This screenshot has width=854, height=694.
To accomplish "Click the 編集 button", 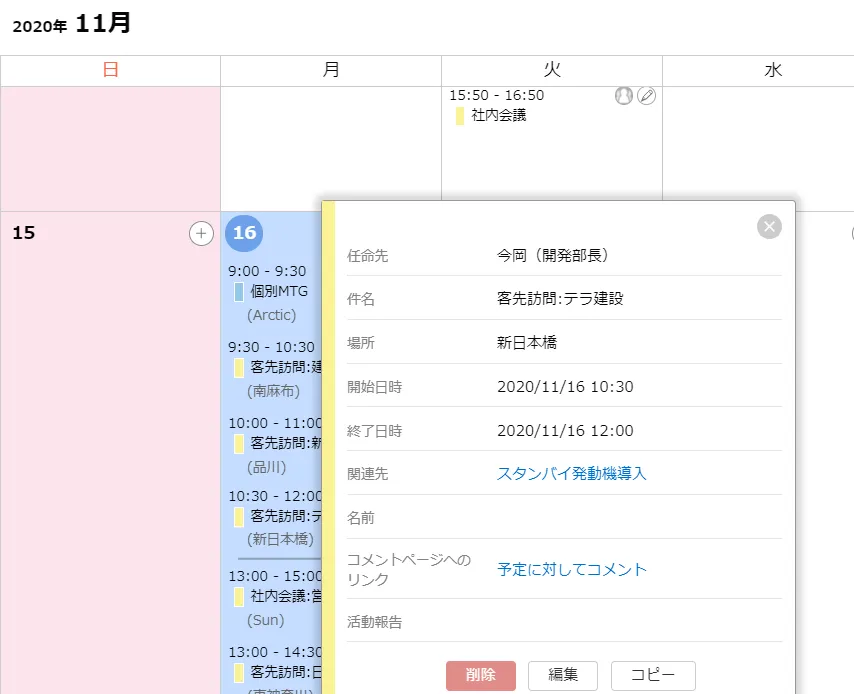I will [x=563, y=675].
